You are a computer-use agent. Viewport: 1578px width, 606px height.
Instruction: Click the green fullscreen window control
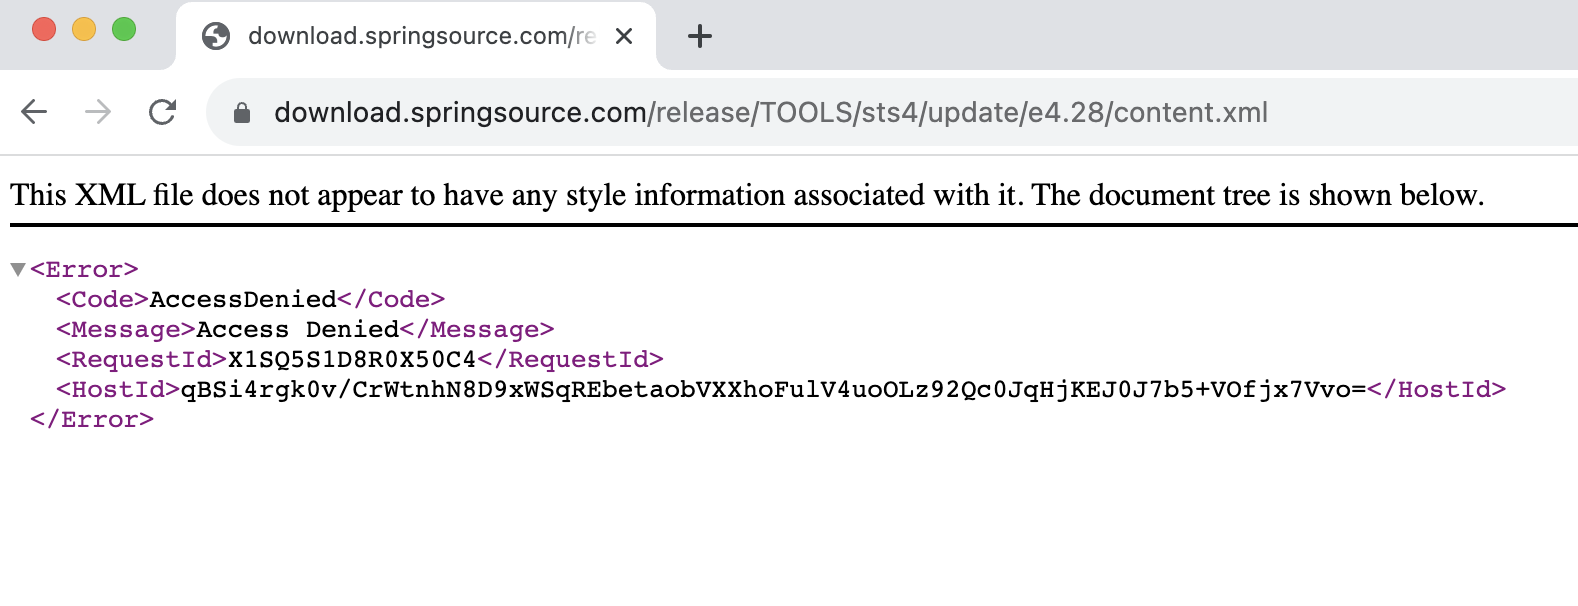[x=124, y=30]
